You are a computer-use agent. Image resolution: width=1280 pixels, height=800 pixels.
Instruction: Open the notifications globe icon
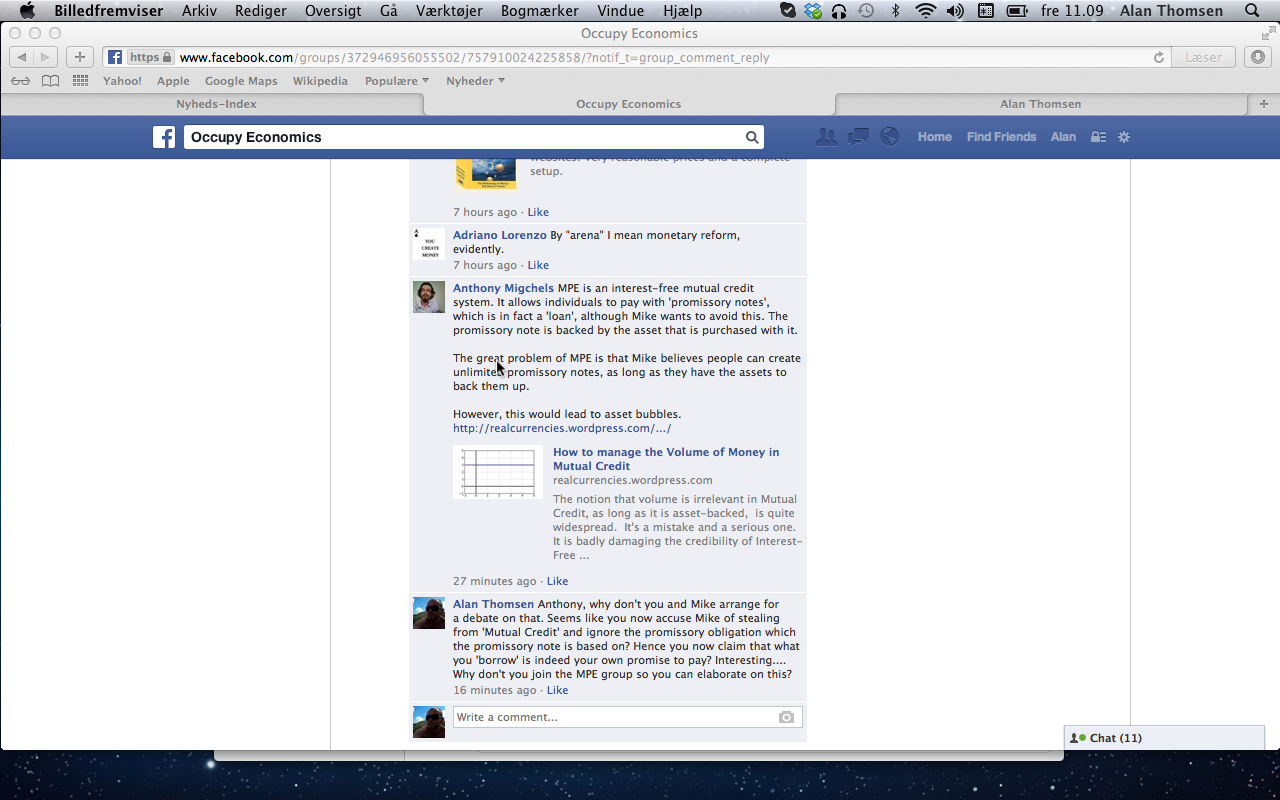point(889,137)
